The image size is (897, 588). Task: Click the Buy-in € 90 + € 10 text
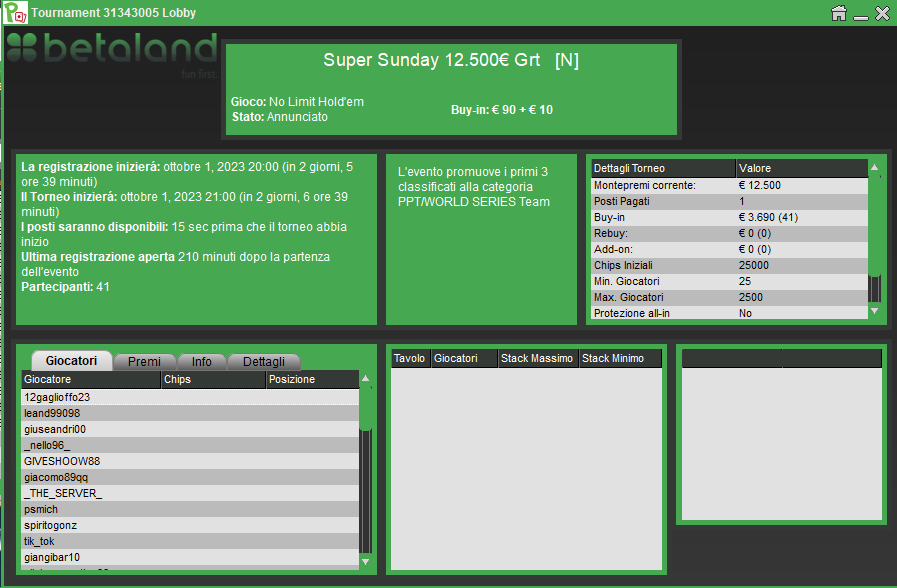click(502, 110)
